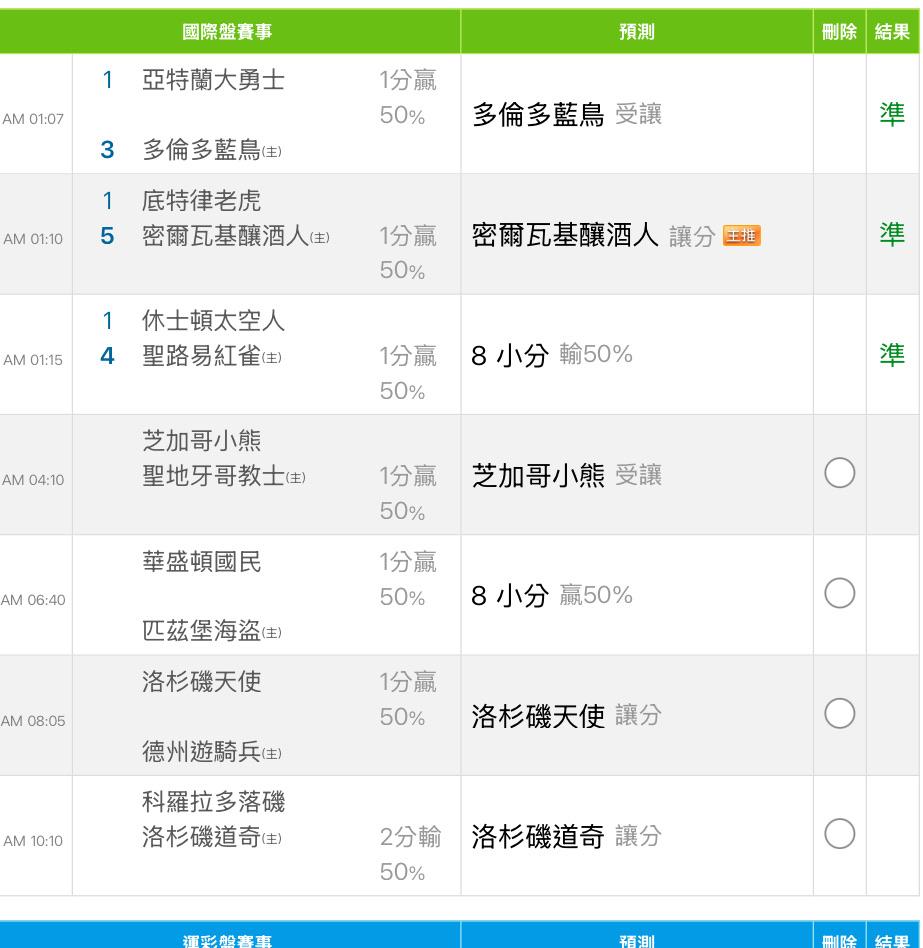This screenshot has width=923, height=948.
Task: Click prediction 洛杉磯道奇 讓分
Action: pyautogui.click(x=567, y=836)
